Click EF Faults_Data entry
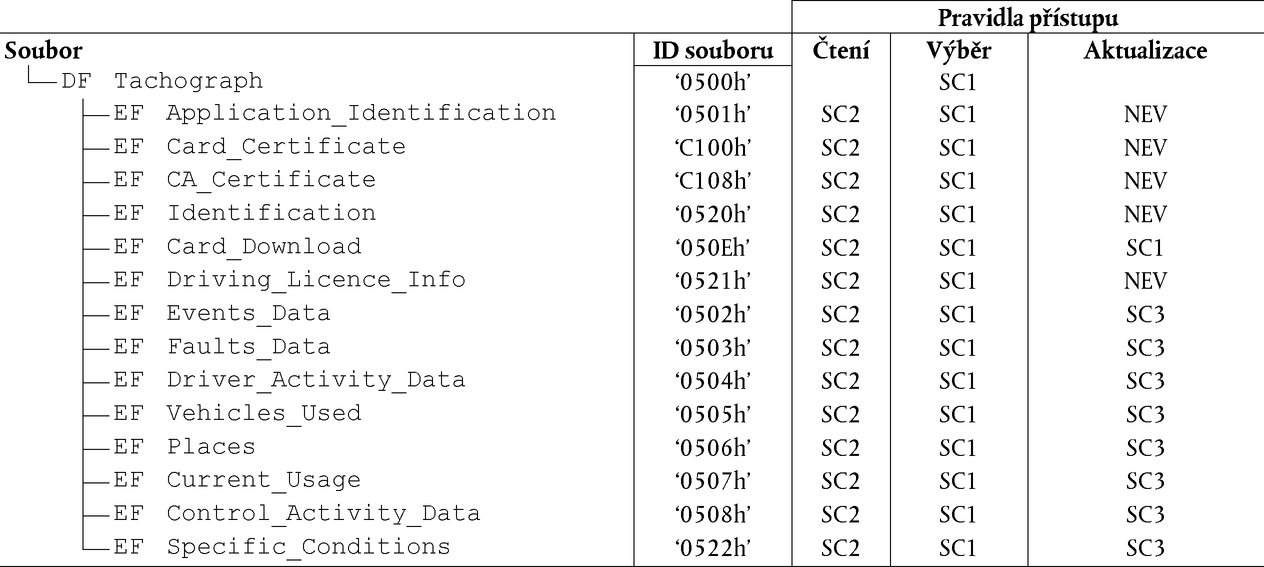 coord(221,347)
